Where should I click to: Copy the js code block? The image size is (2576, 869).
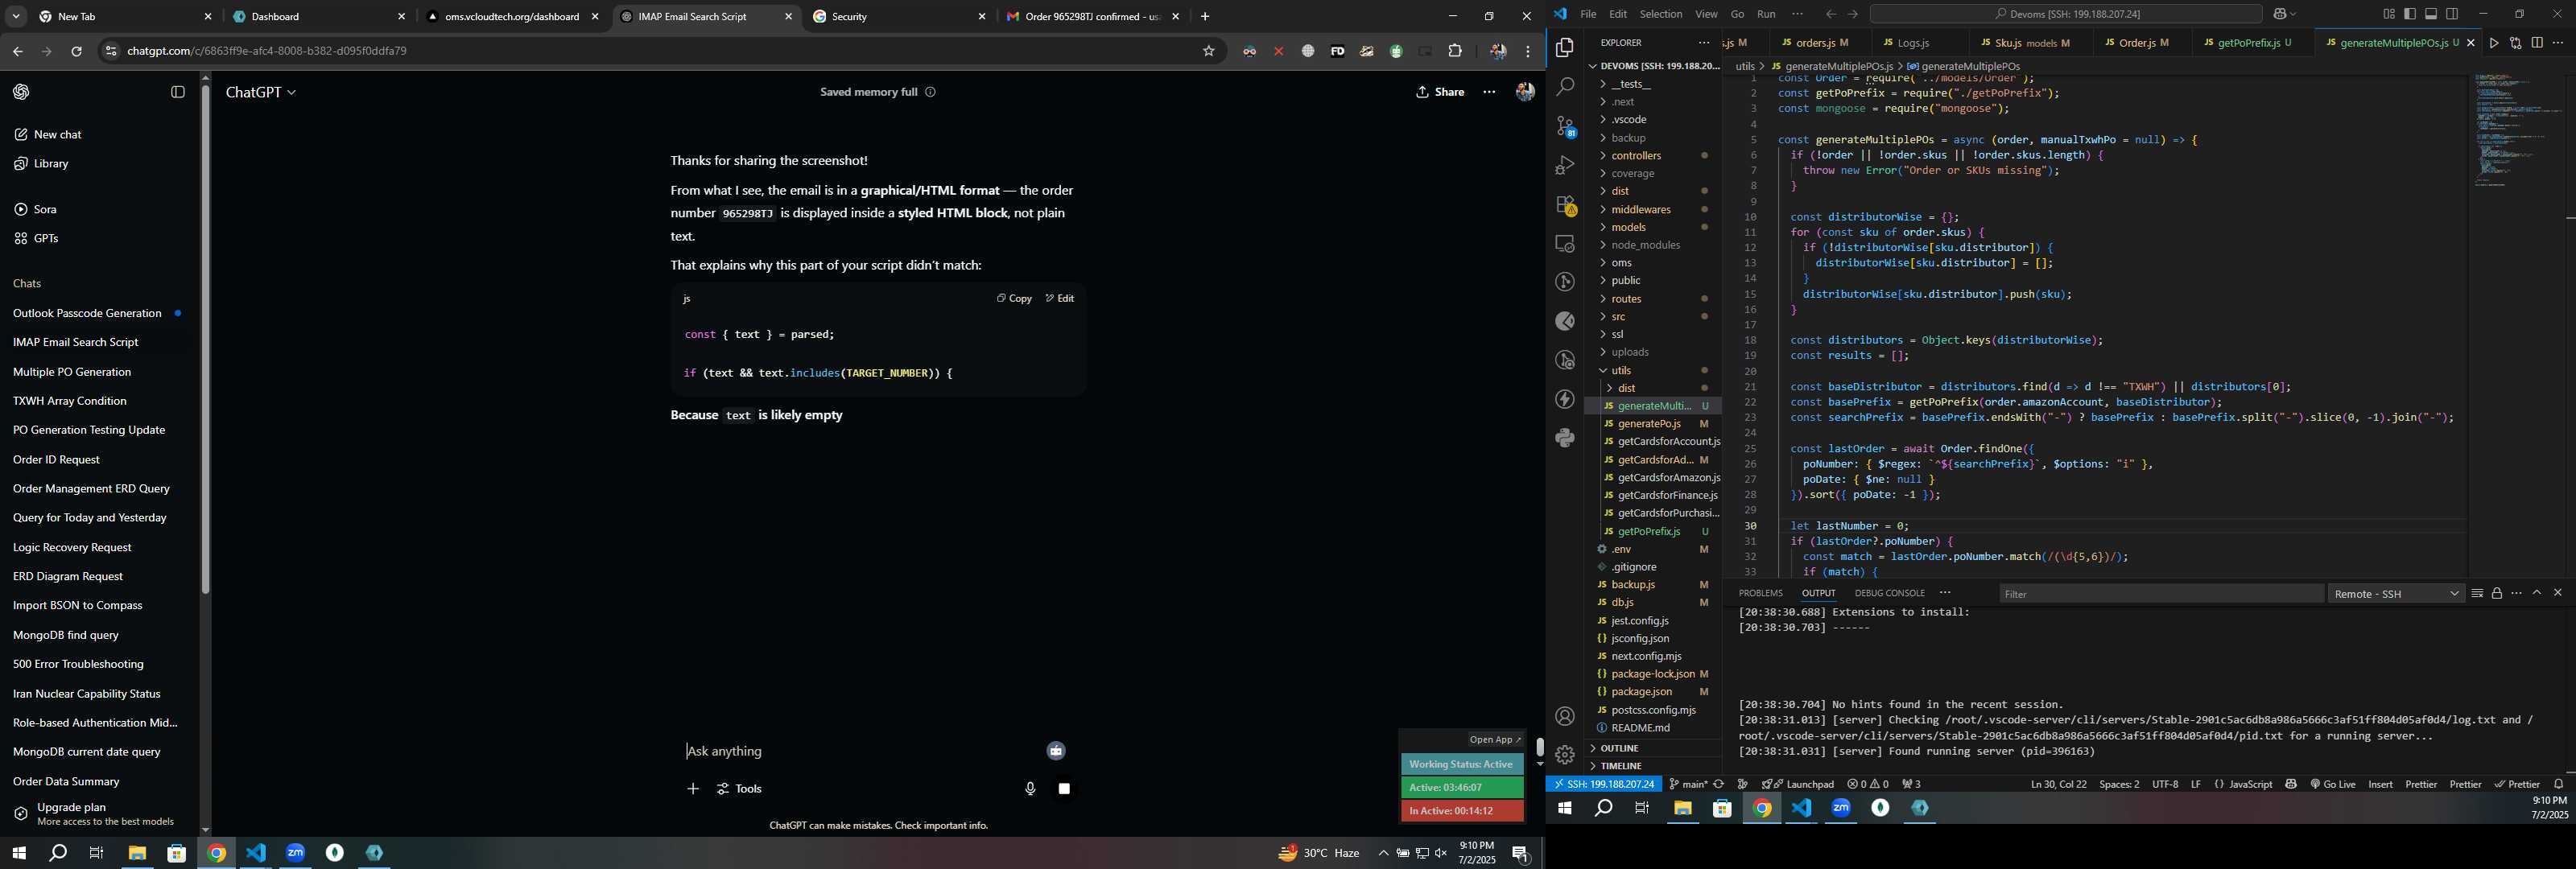tap(1014, 298)
